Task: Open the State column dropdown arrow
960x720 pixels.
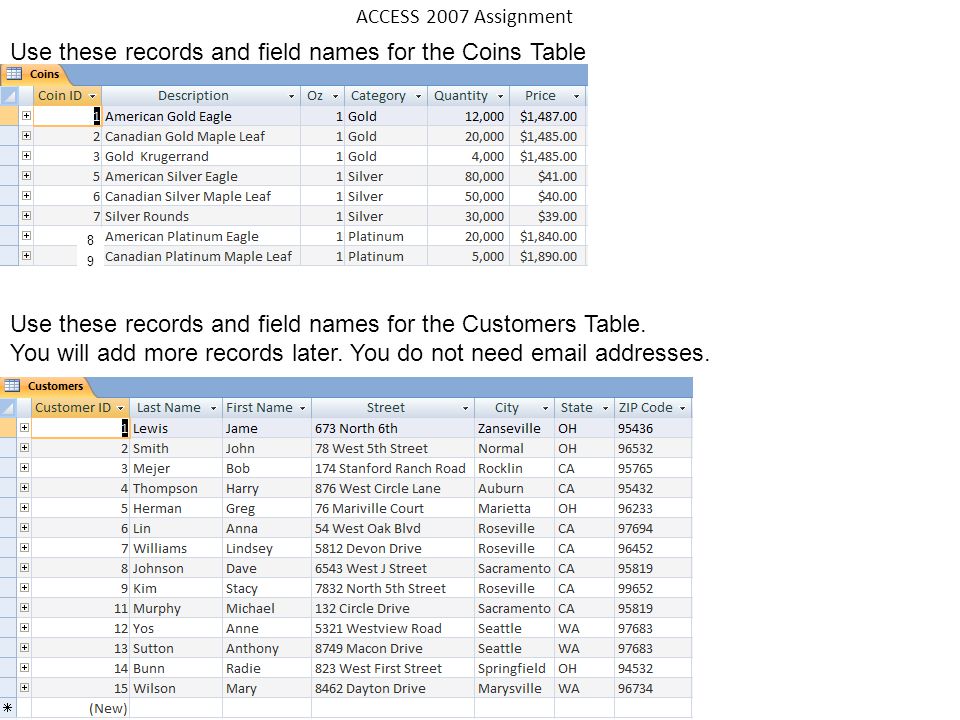Action: pyautogui.click(x=606, y=408)
